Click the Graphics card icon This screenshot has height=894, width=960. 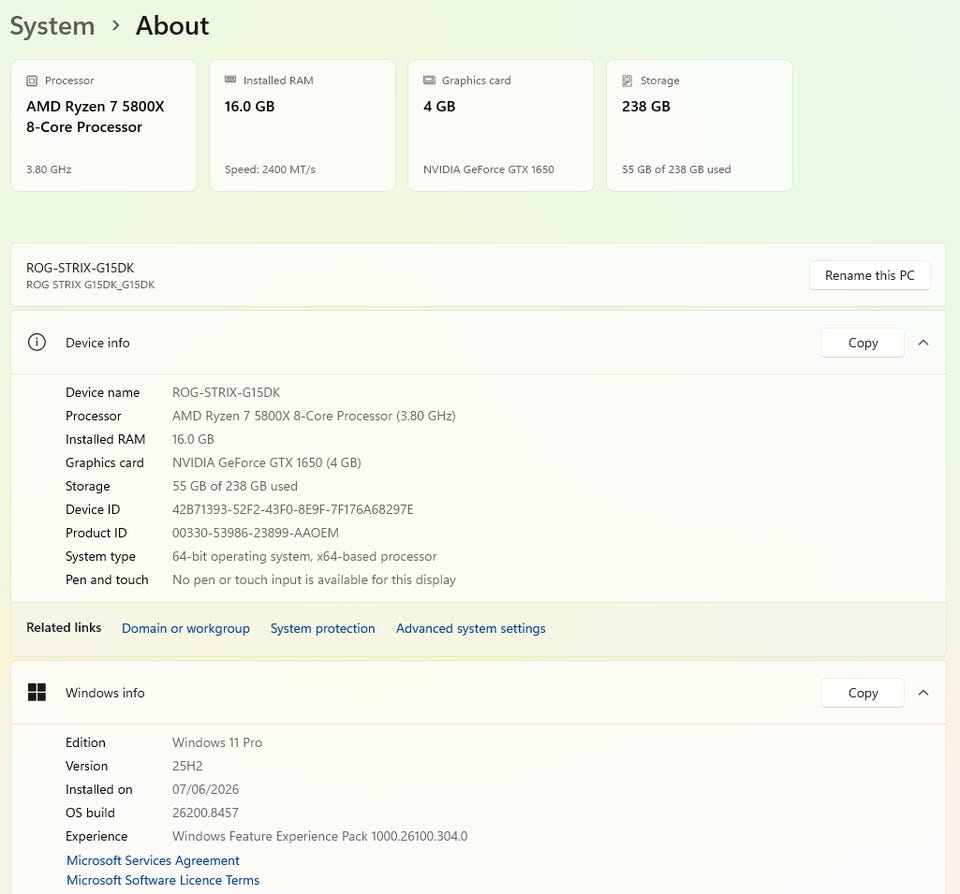click(x=429, y=80)
